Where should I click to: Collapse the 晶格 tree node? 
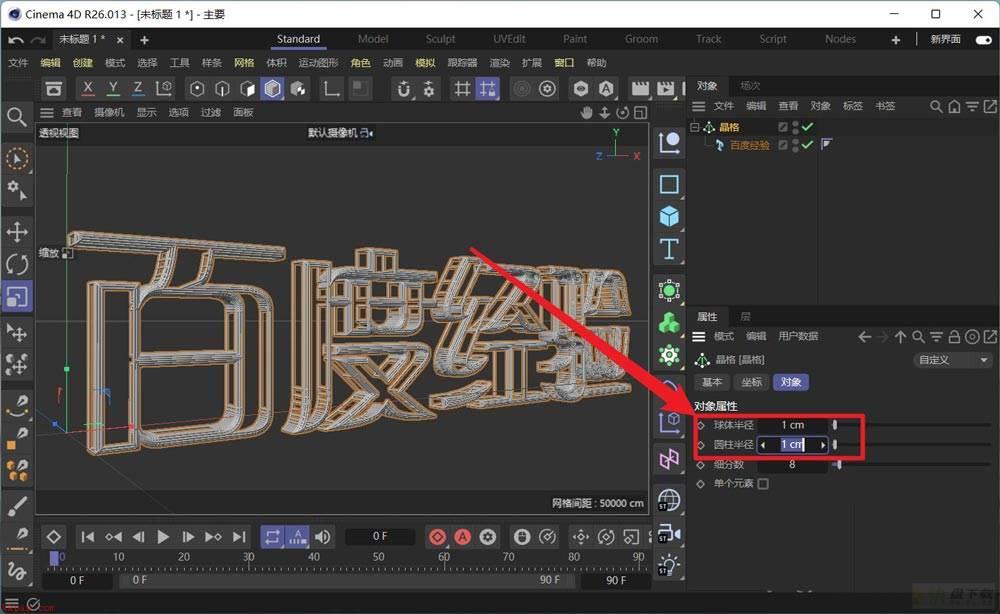coord(695,127)
